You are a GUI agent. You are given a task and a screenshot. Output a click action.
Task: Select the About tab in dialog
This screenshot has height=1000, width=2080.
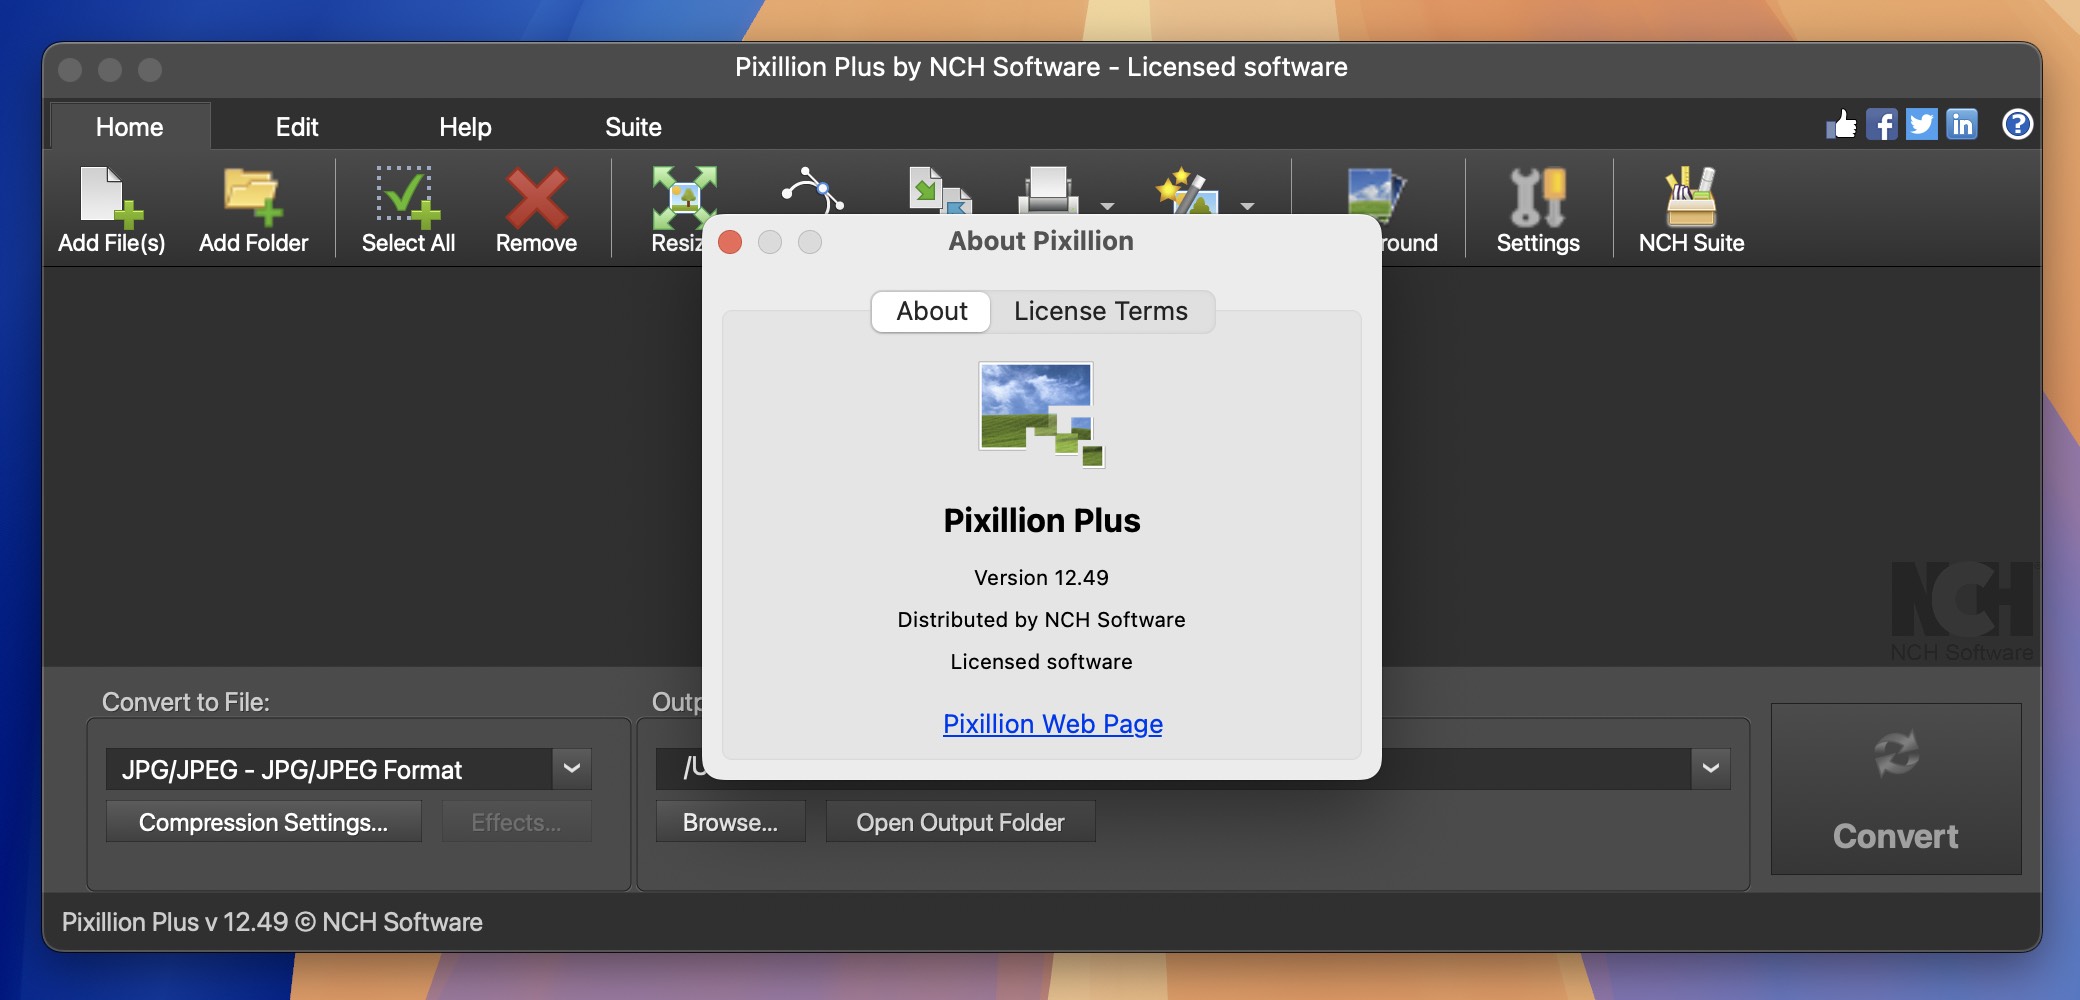click(931, 311)
